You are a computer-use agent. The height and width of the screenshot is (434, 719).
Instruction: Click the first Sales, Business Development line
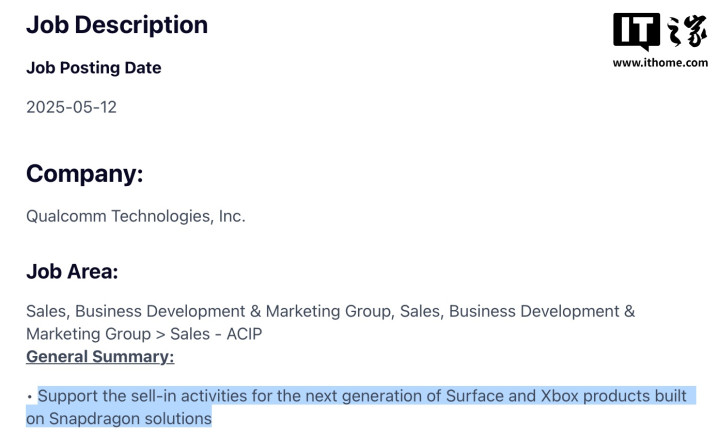tap(330, 312)
